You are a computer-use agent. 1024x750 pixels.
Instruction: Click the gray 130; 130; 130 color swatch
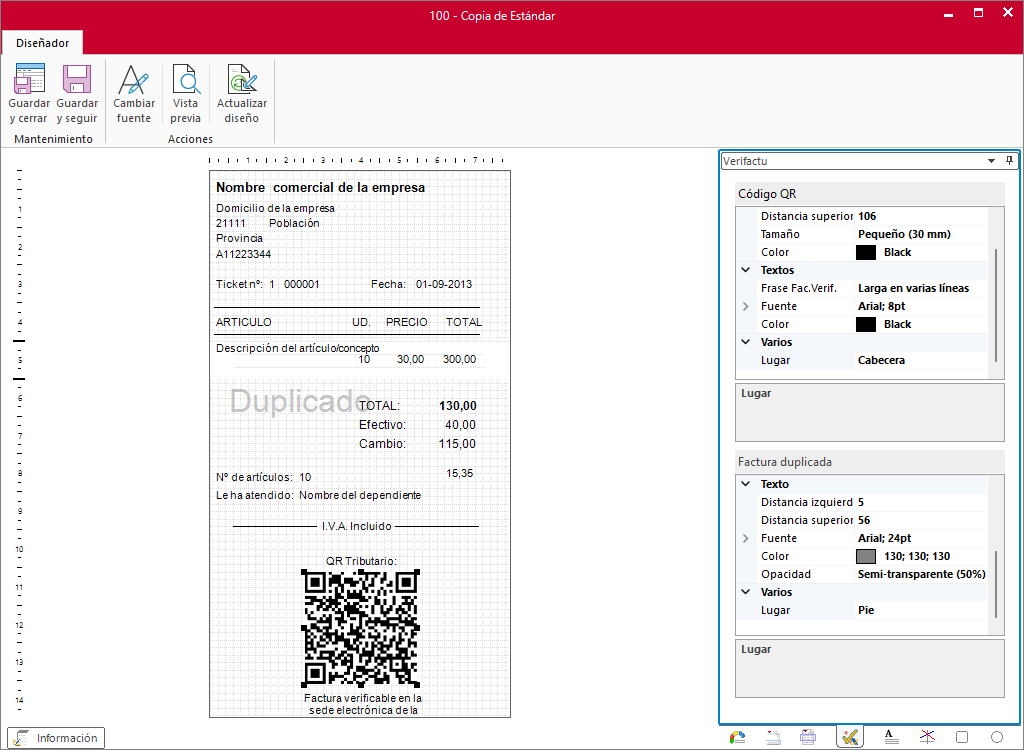click(866, 556)
